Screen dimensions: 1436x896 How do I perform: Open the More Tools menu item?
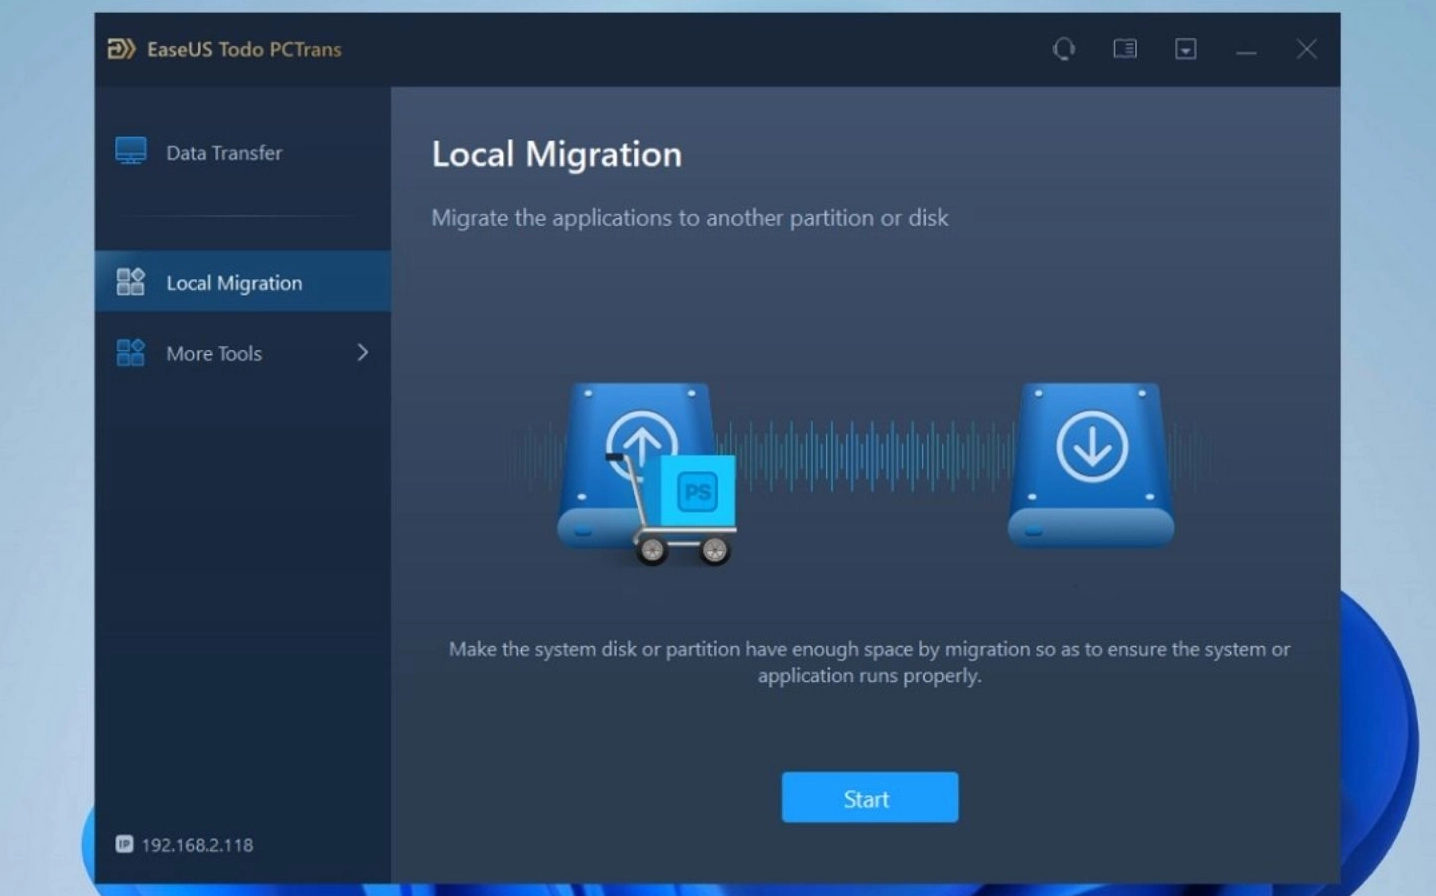click(213, 352)
